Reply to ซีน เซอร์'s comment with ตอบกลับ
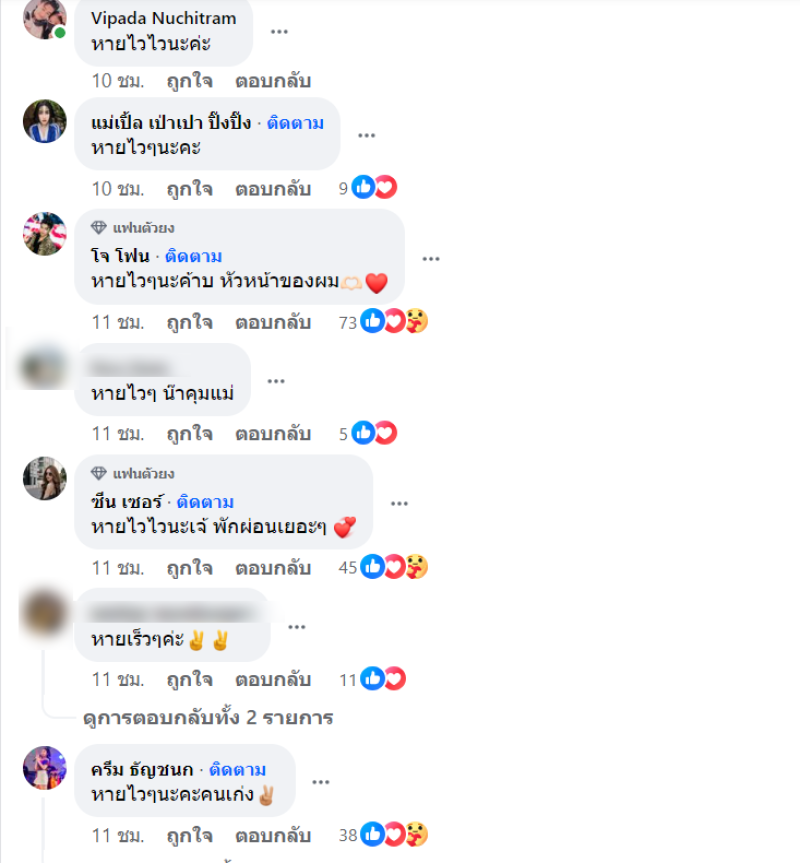Screen dimensions: 800x863 (x=273, y=568)
